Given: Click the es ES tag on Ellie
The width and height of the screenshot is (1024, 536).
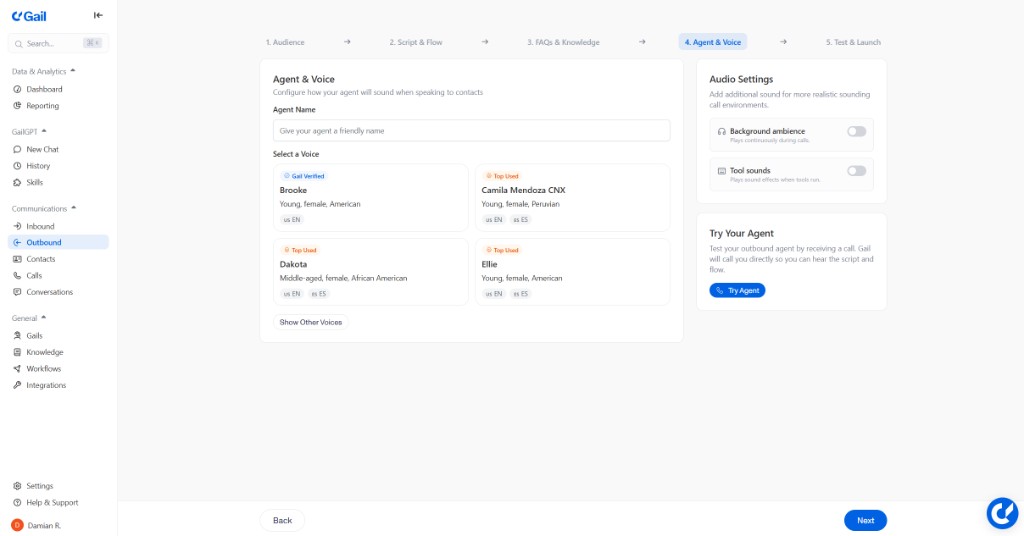Looking at the screenshot, I should click(x=521, y=294).
